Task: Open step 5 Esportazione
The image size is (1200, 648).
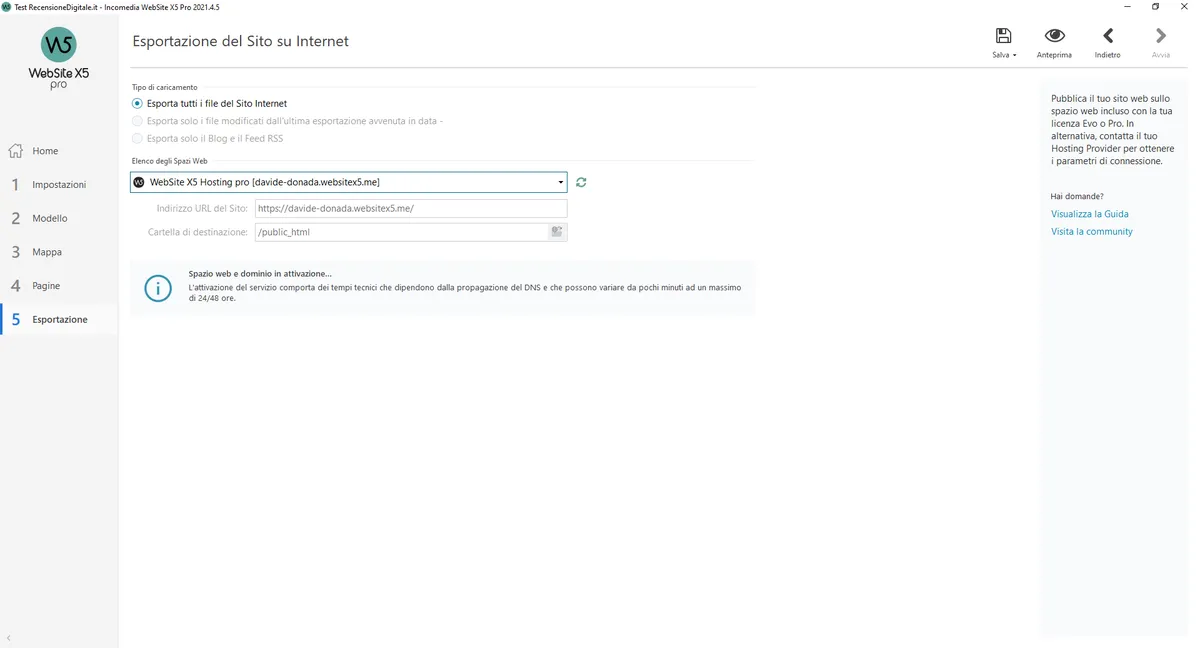Action: pyautogui.click(x=59, y=320)
